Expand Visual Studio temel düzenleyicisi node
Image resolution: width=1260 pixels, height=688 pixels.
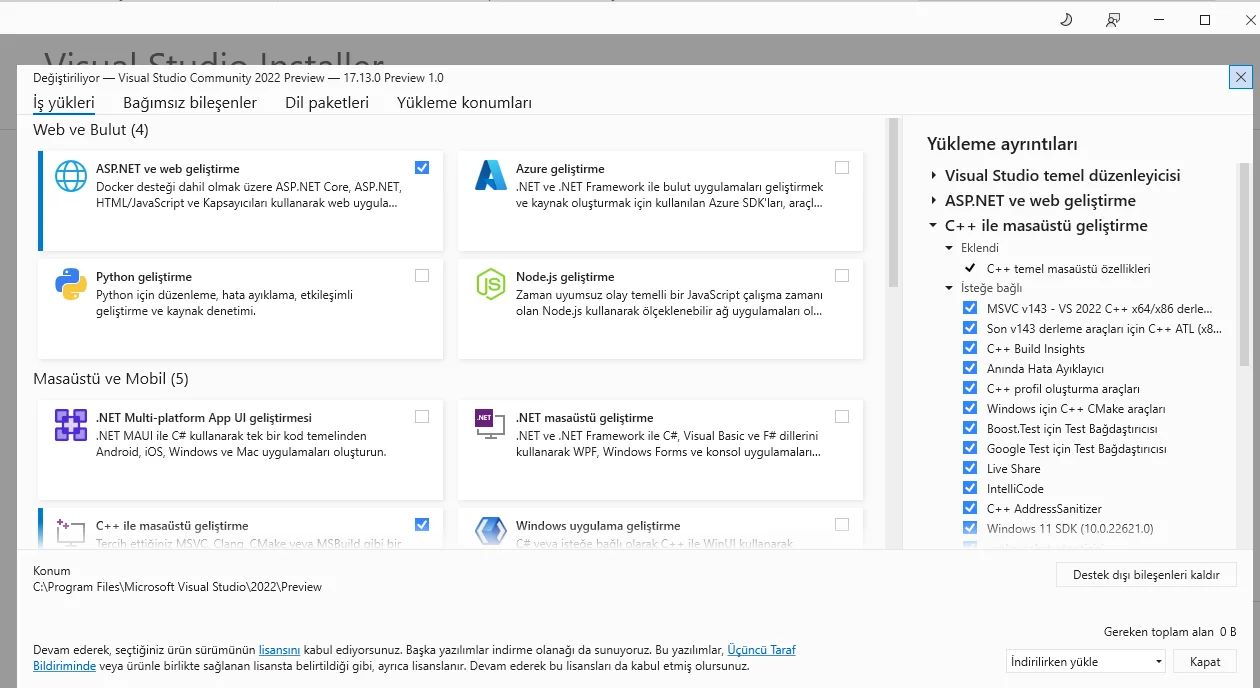click(x=933, y=176)
